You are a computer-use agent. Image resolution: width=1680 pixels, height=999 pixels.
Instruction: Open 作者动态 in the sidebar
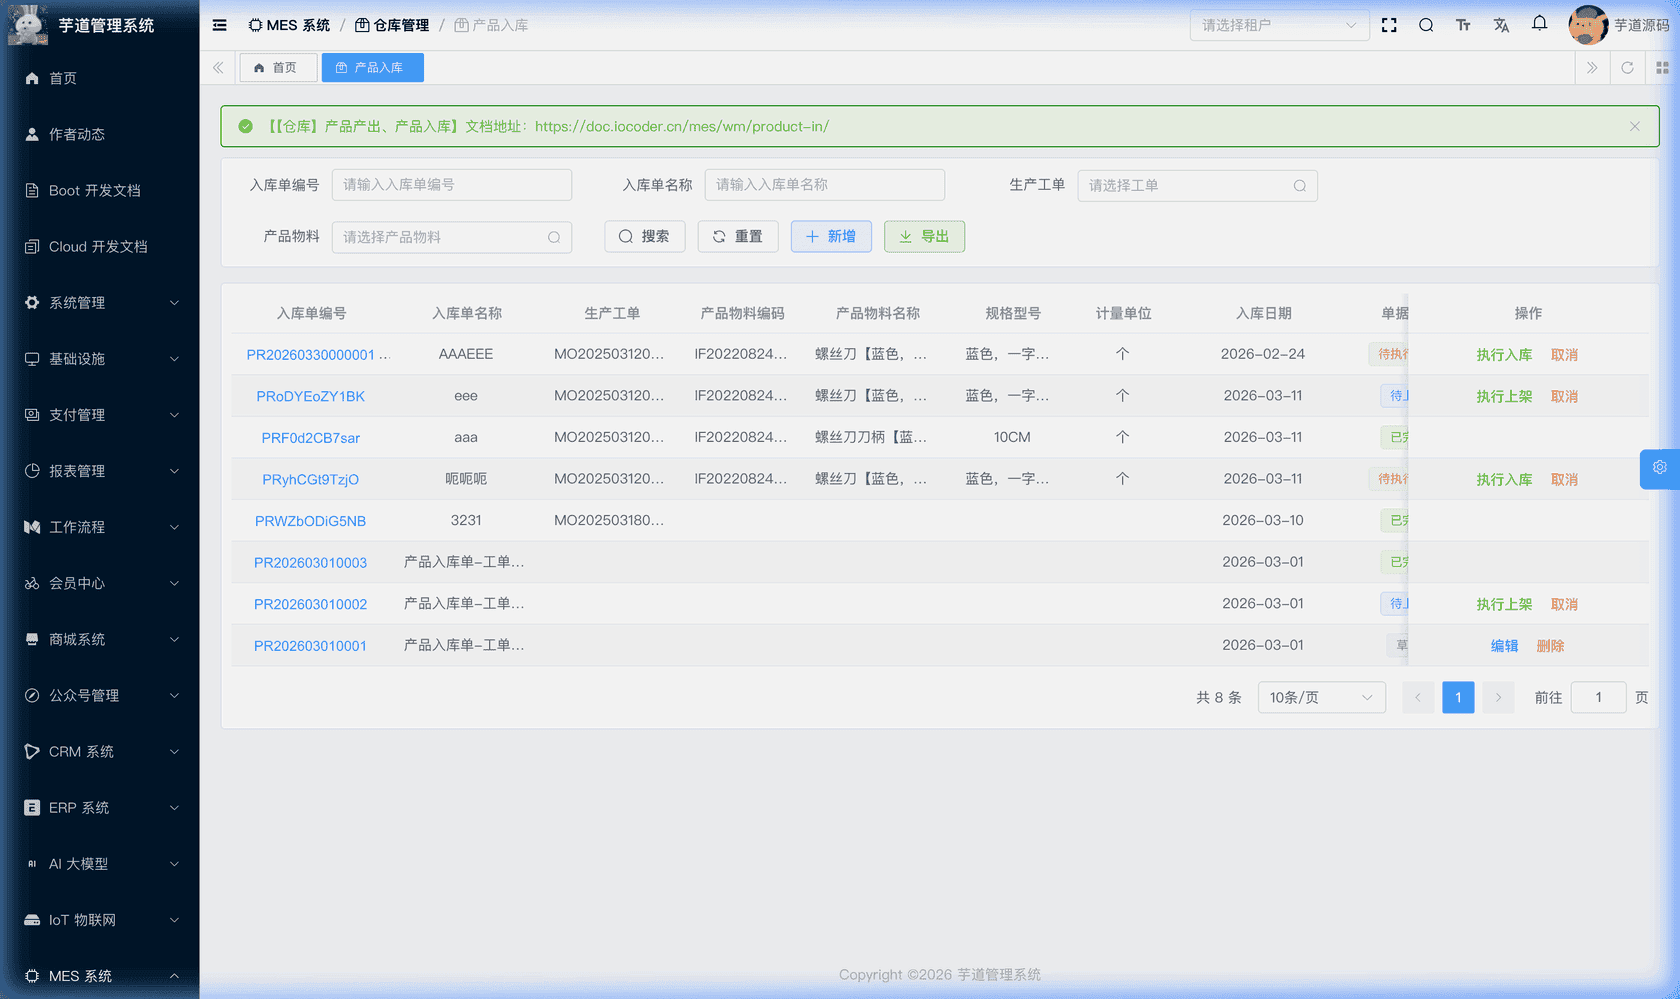pos(77,134)
